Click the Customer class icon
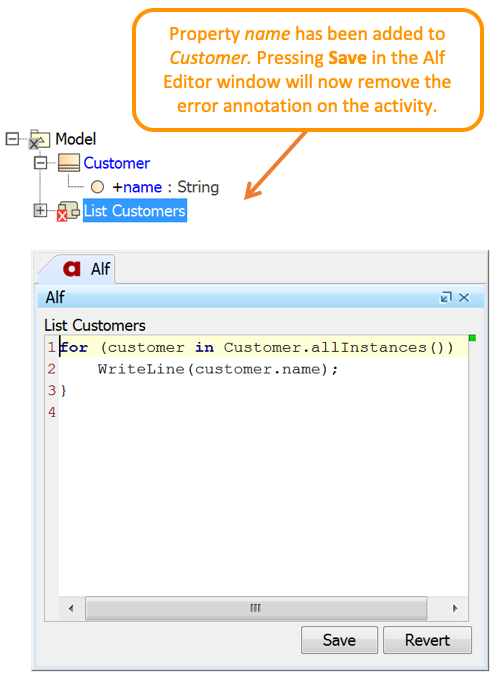This screenshot has width=496, height=680. click(x=69, y=163)
